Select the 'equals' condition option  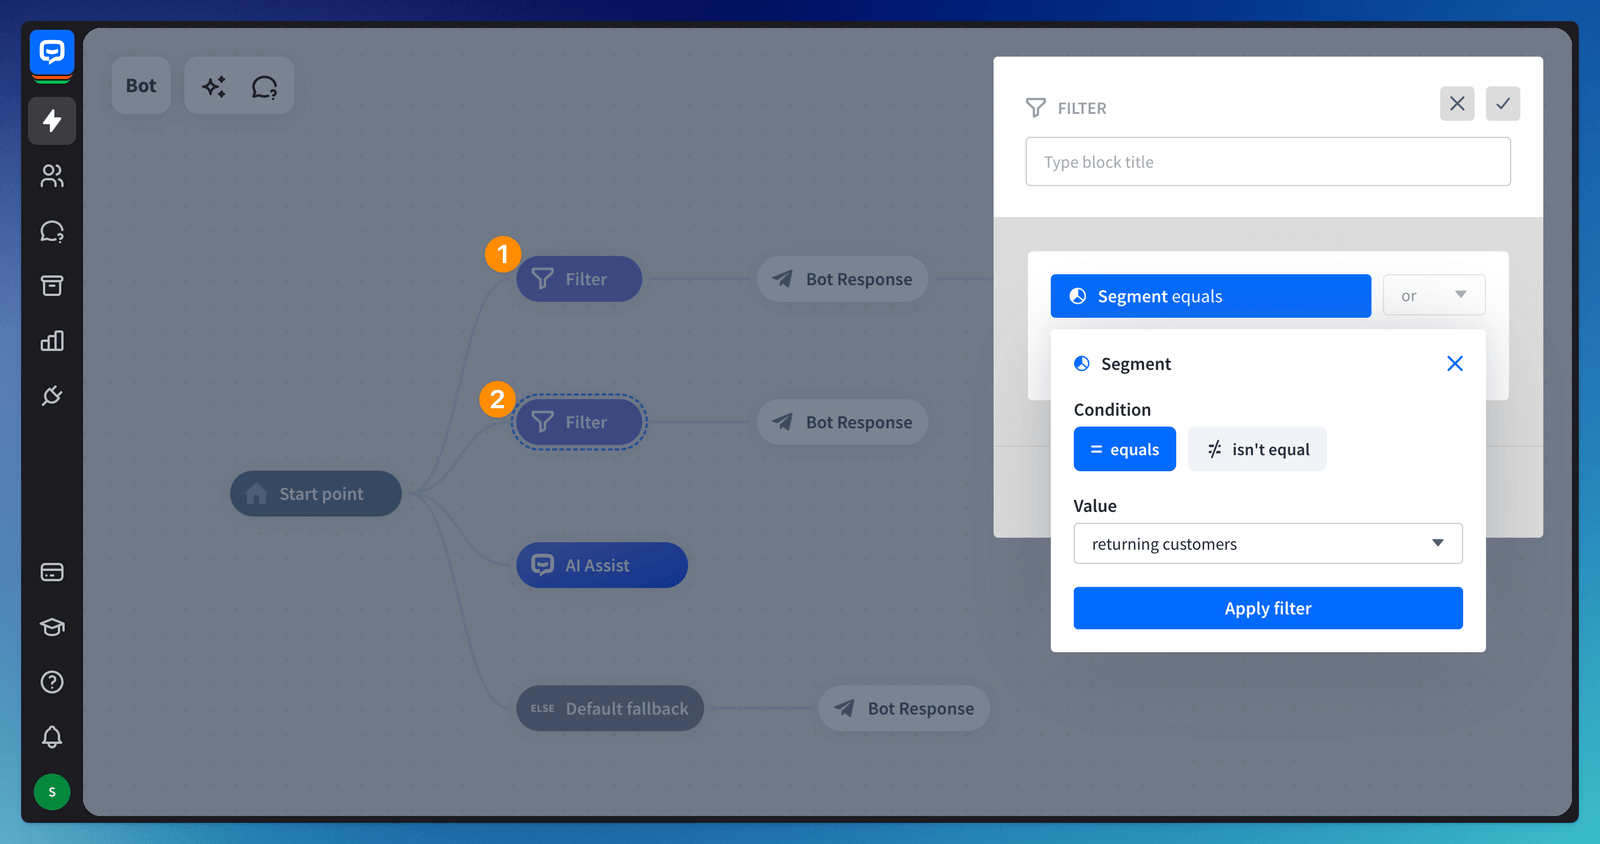coord(1124,449)
